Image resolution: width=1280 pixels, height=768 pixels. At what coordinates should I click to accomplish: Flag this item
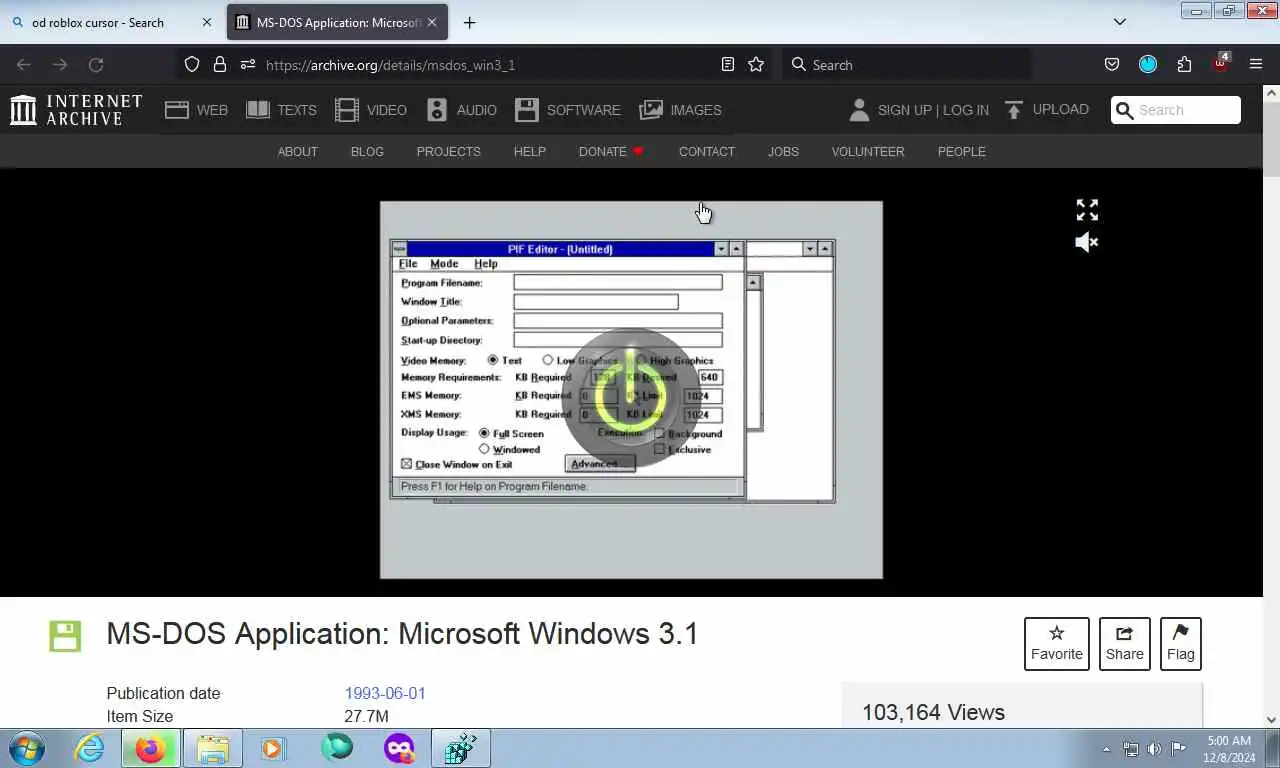pyautogui.click(x=1180, y=644)
